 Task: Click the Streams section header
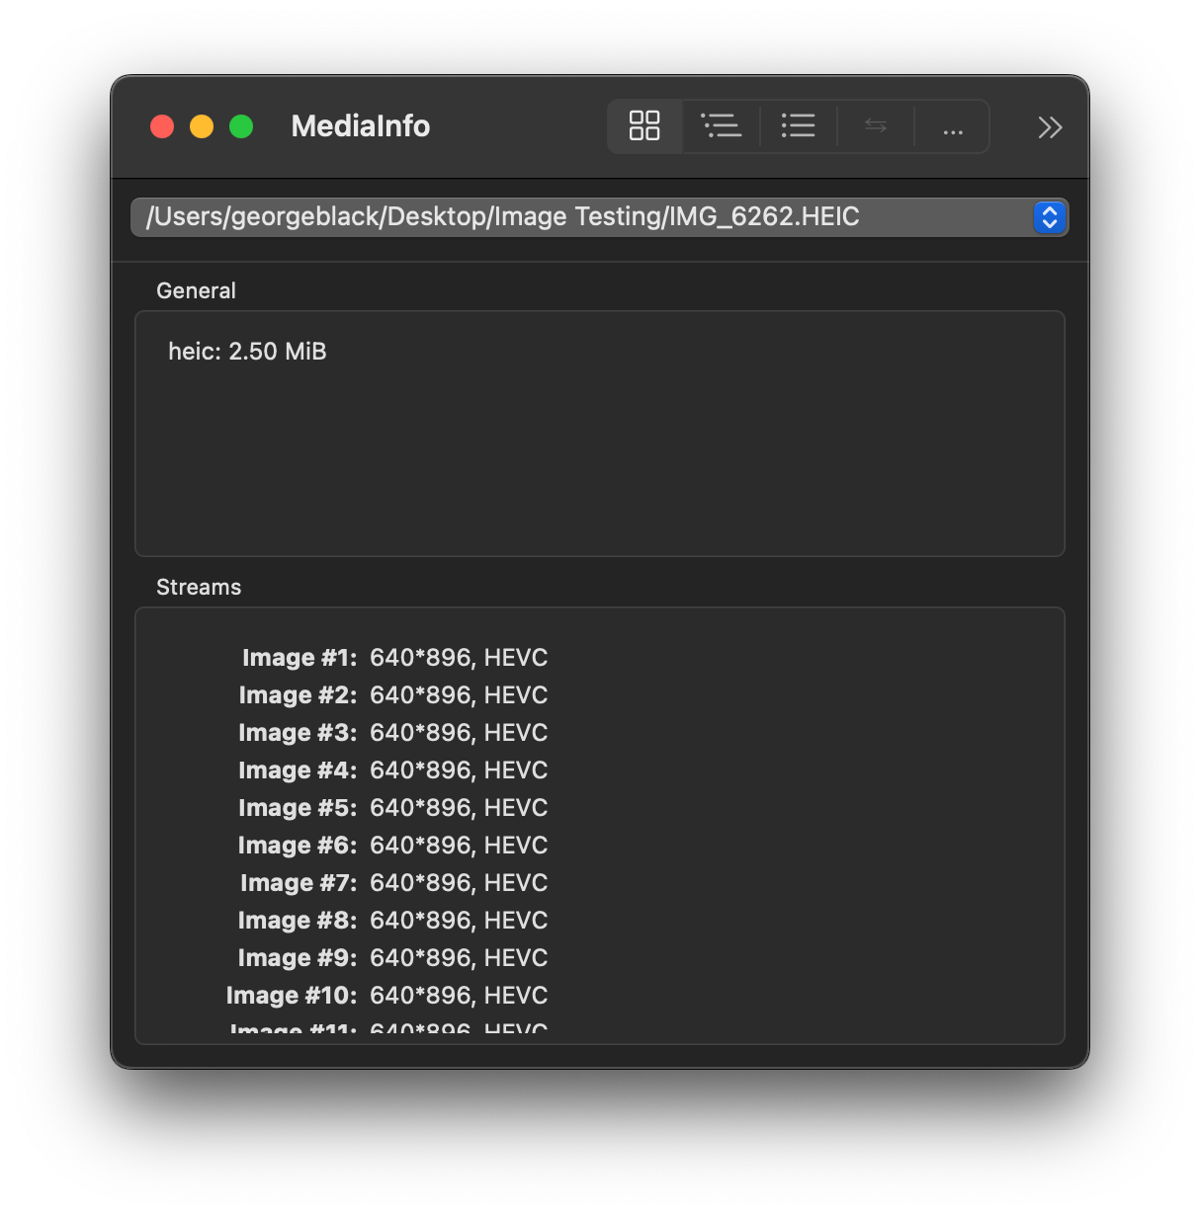tap(198, 587)
